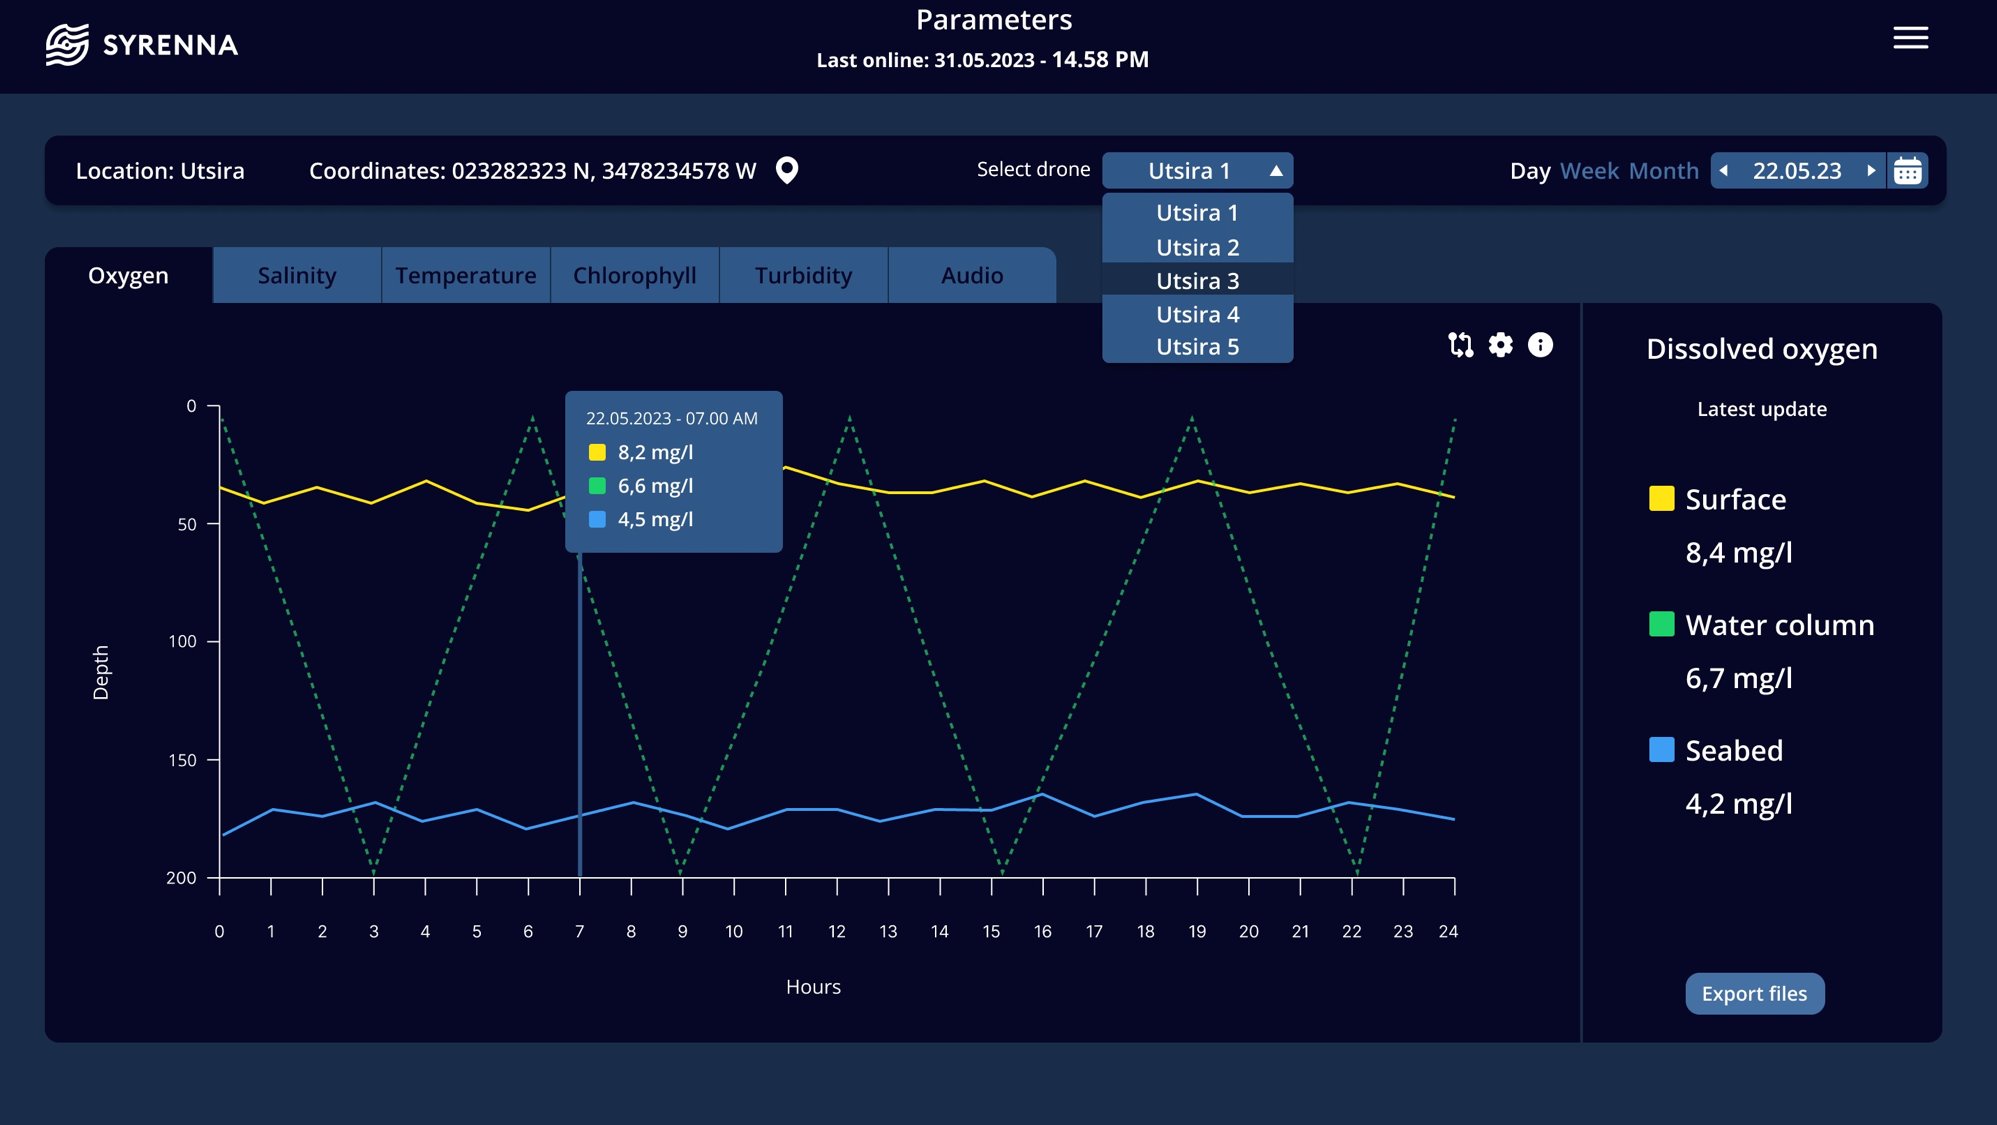Open the calendar date picker
Image resolution: width=1997 pixels, height=1125 pixels.
pyautogui.click(x=1907, y=171)
